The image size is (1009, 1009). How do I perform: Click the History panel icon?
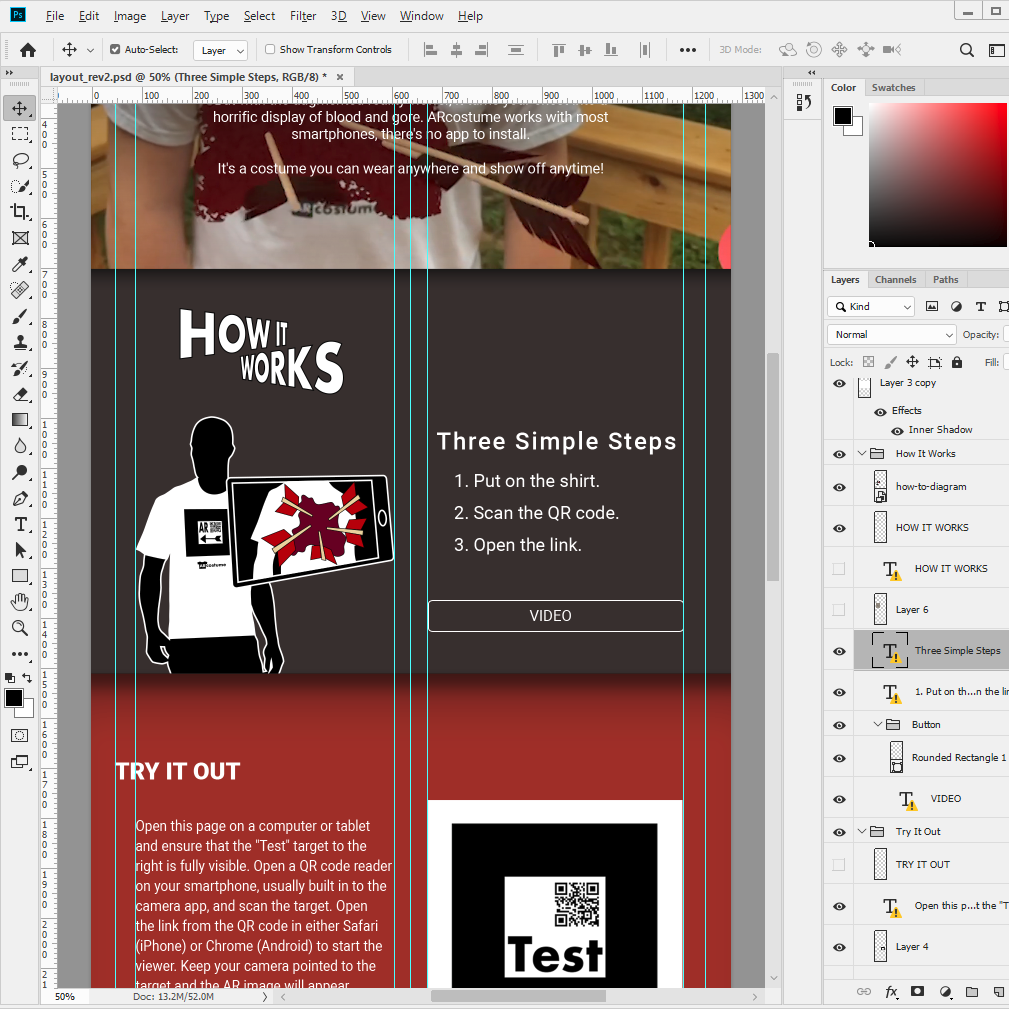click(x=803, y=102)
